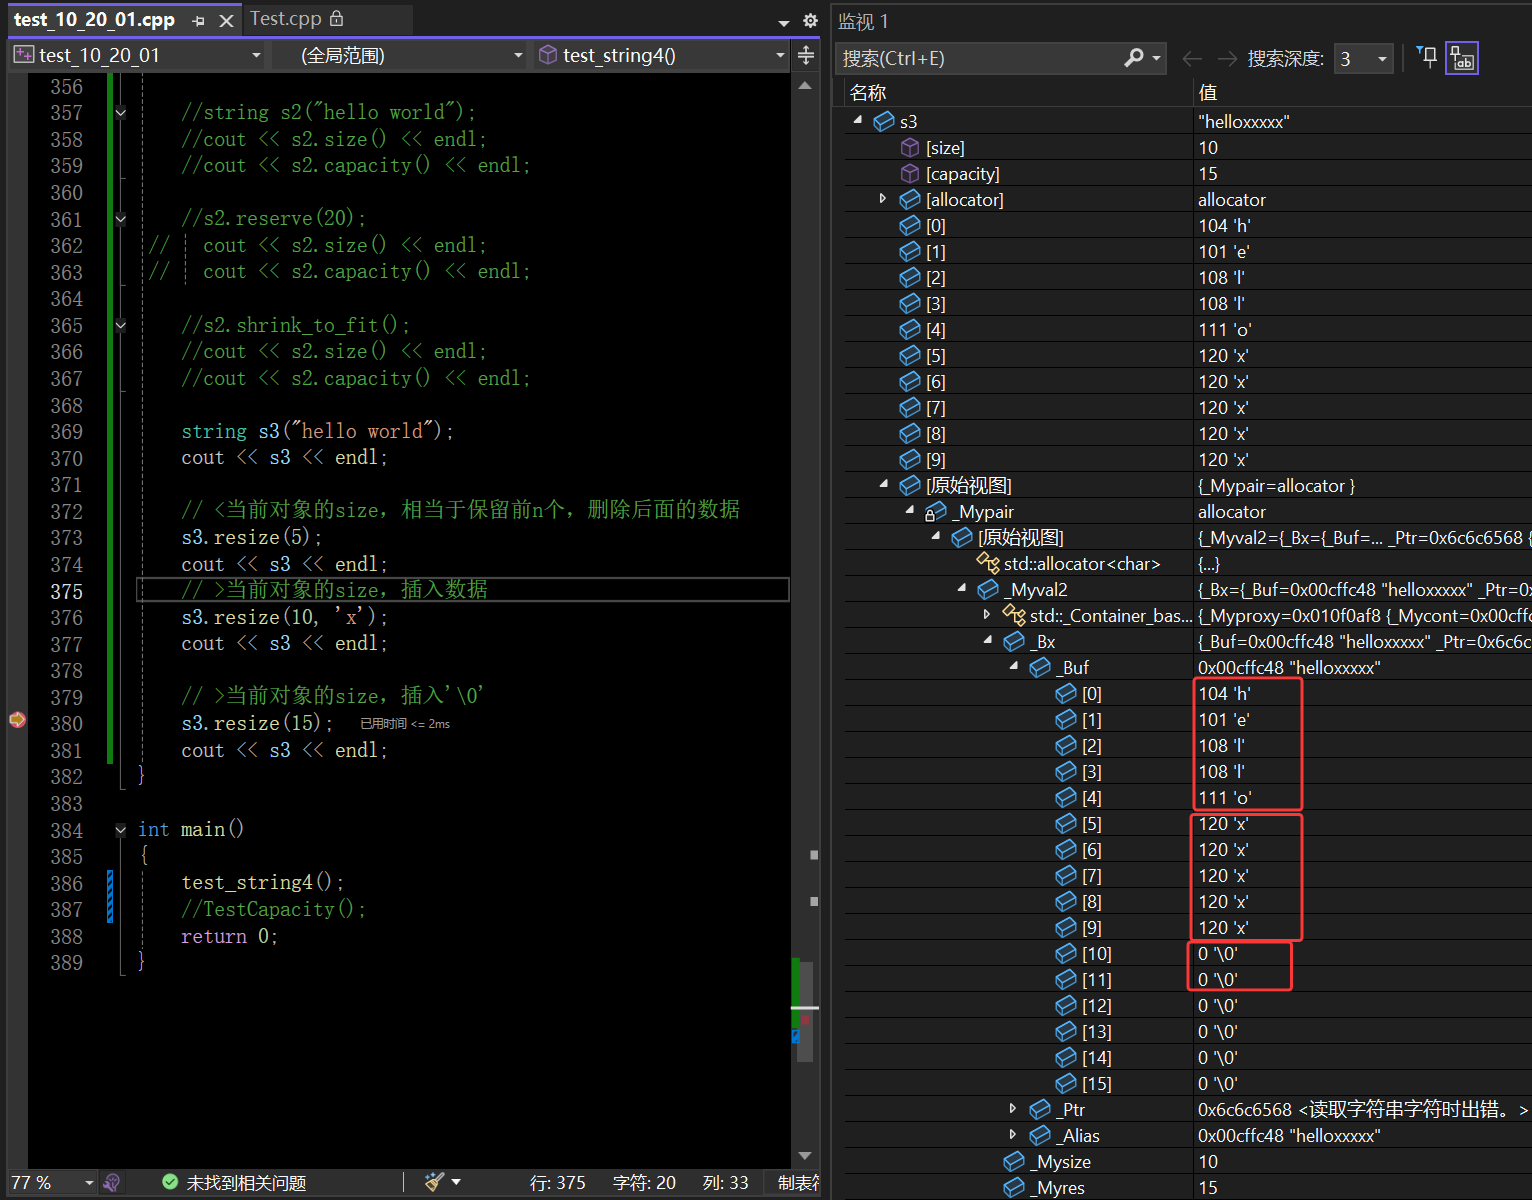Toggle the highlighted watch toolbar button

coord(1462,58)
